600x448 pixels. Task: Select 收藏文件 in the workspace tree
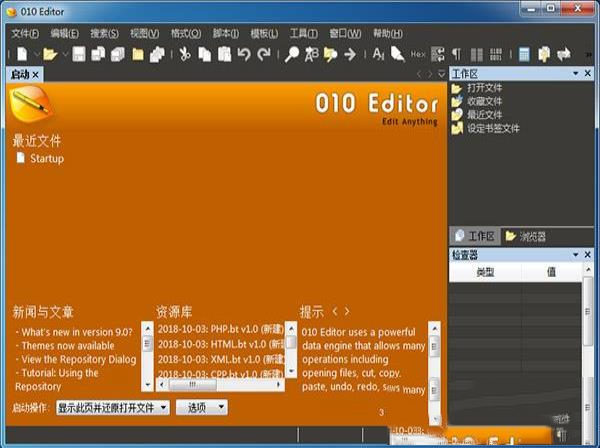coord(483,101)
